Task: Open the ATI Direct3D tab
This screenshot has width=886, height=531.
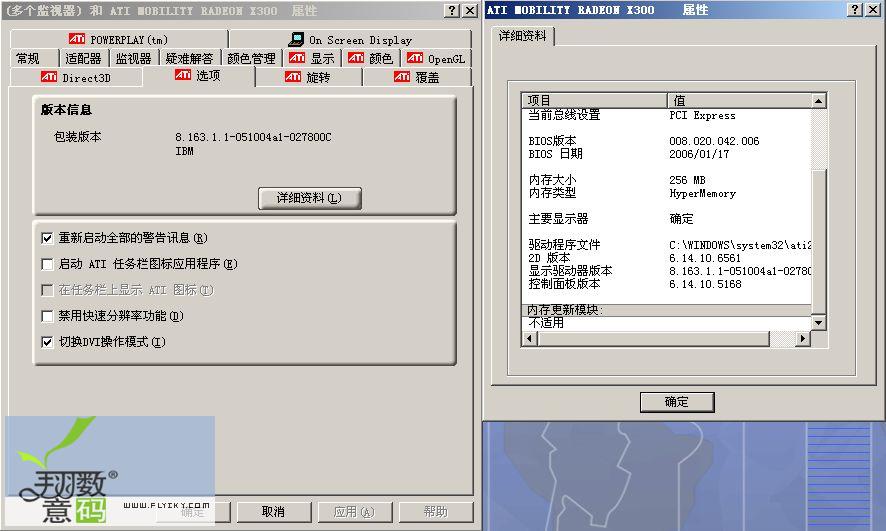Action: [76, 77]
